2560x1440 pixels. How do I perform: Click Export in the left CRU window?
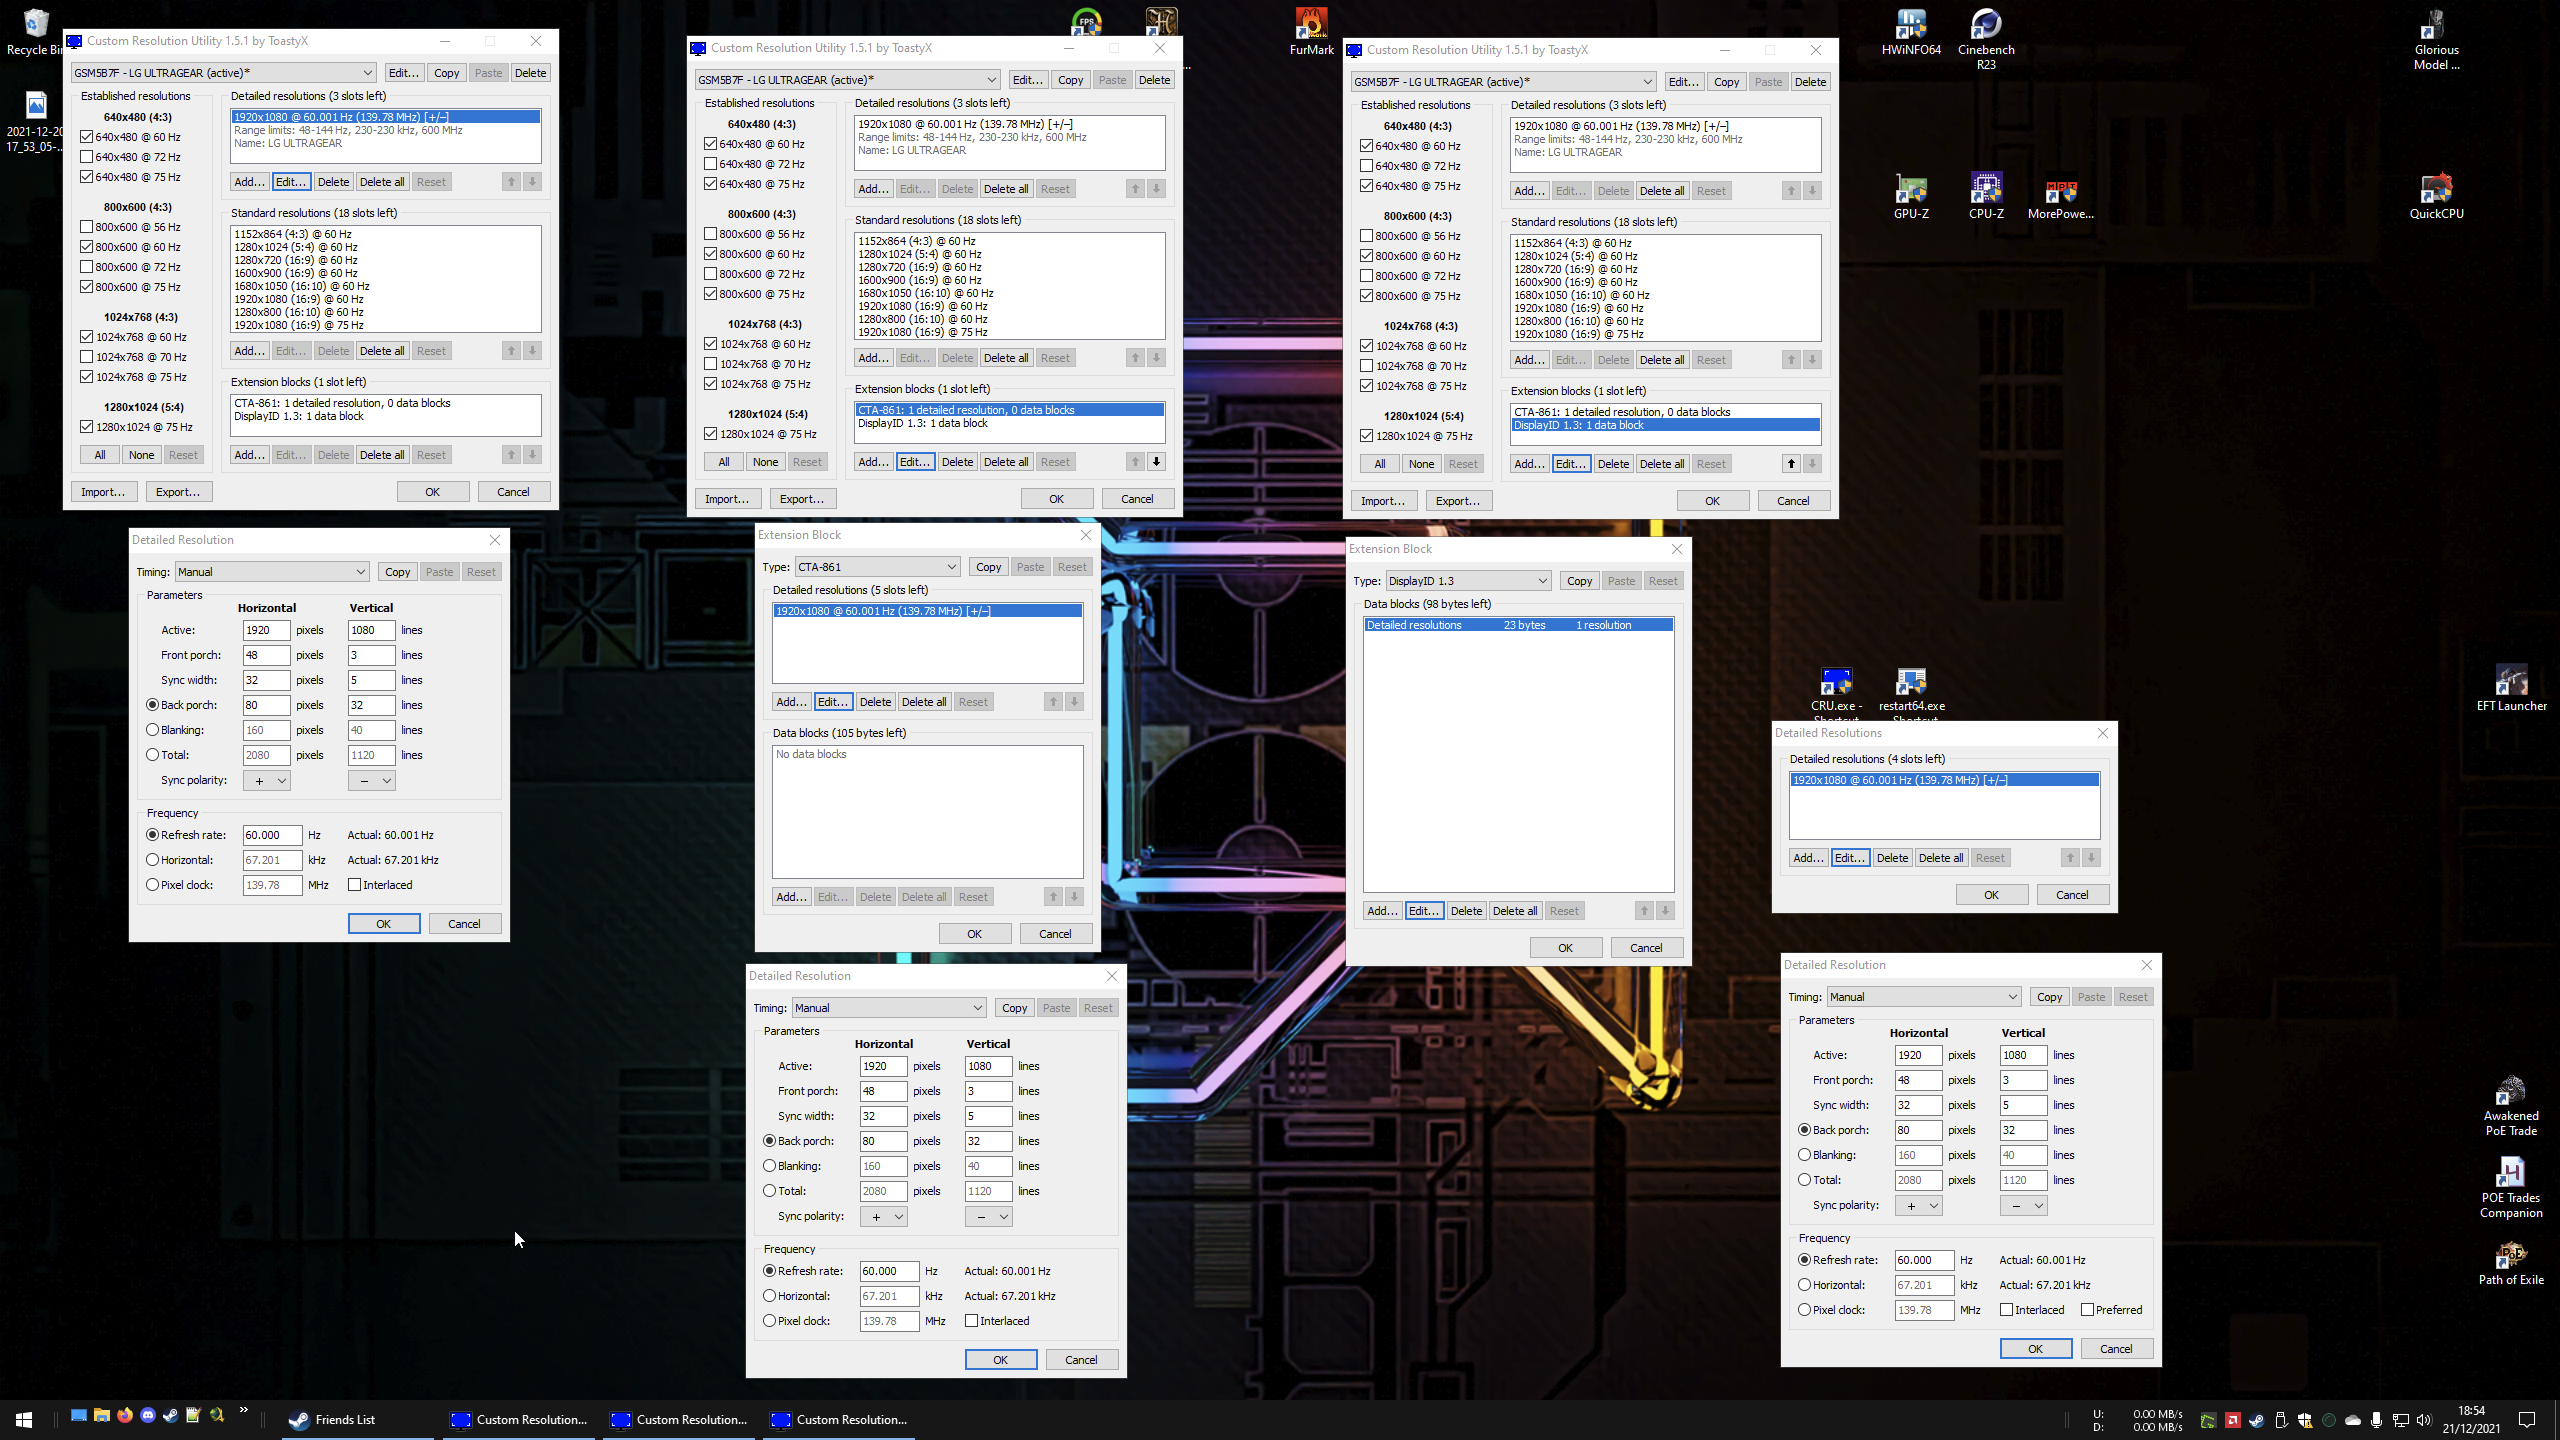tap(178, 492)
